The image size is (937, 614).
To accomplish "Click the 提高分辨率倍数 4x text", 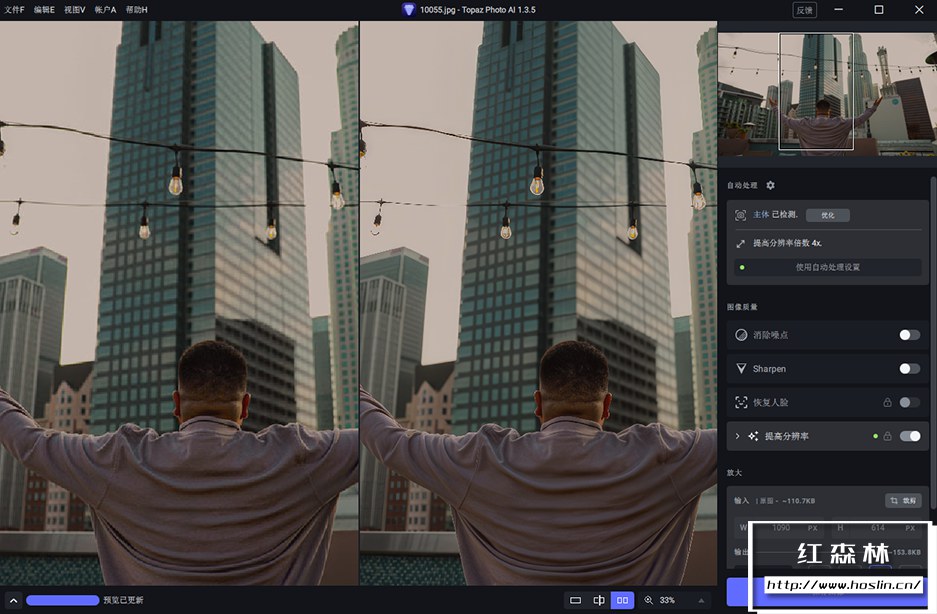I will [787, 243].
